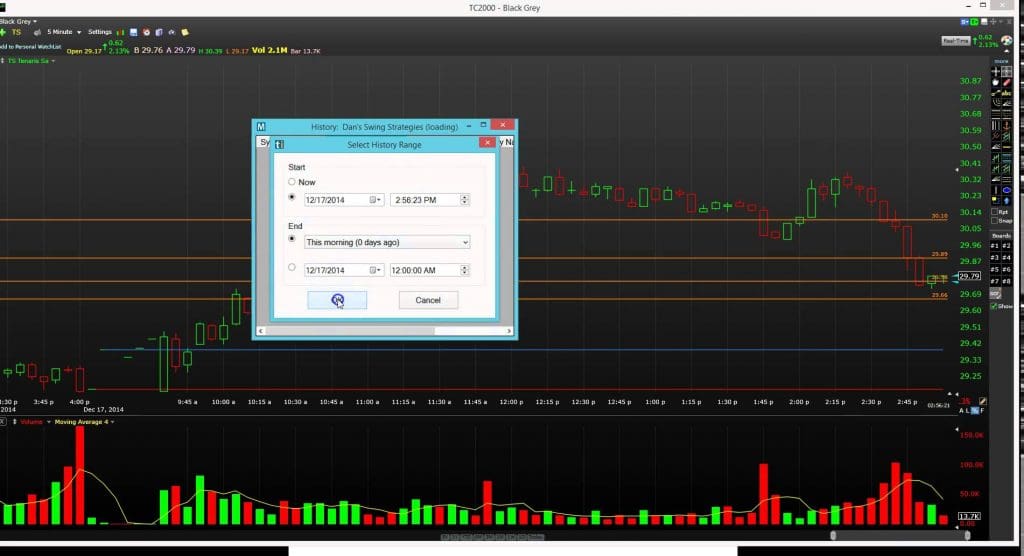Click calendar icon beside End date 12/17/2014
Image resolution: width=1024 pixels, height=556 pixels.
pyautogui.click(x=375, y=270)
